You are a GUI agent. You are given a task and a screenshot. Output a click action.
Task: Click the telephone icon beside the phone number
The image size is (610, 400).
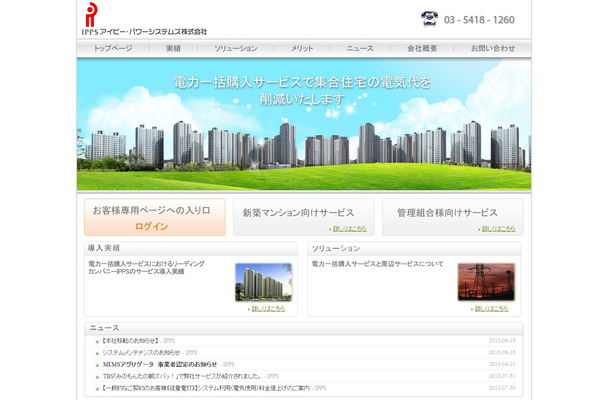(429, 19)
